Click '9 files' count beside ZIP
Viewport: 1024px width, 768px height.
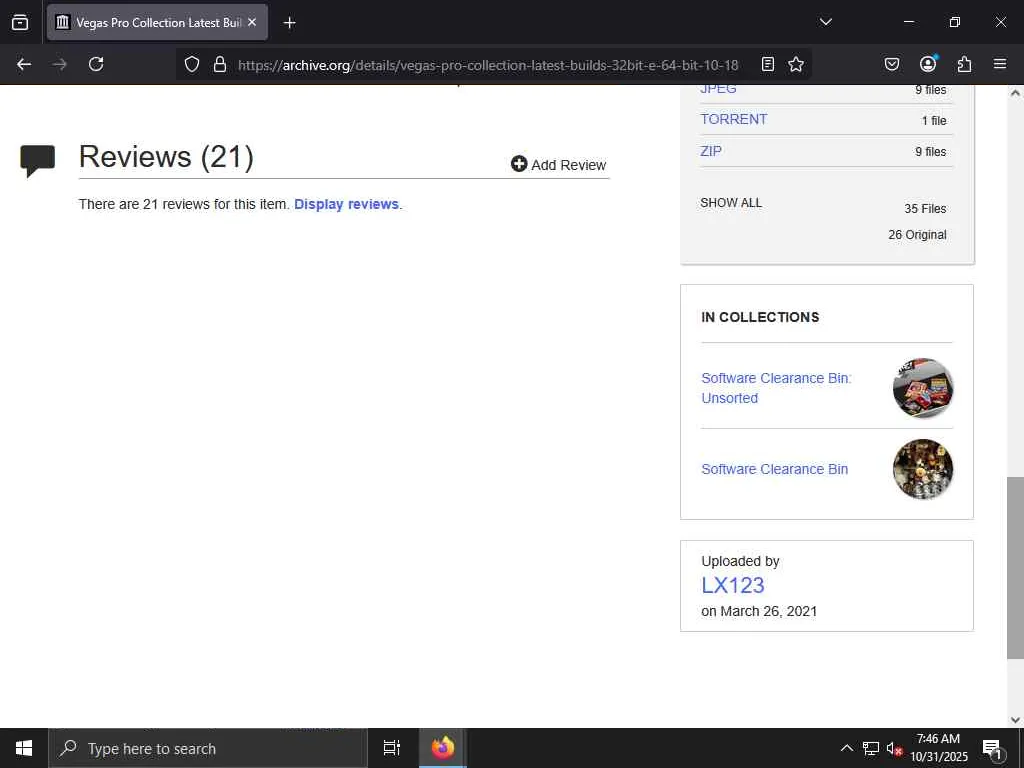click(x=931, y=152)
